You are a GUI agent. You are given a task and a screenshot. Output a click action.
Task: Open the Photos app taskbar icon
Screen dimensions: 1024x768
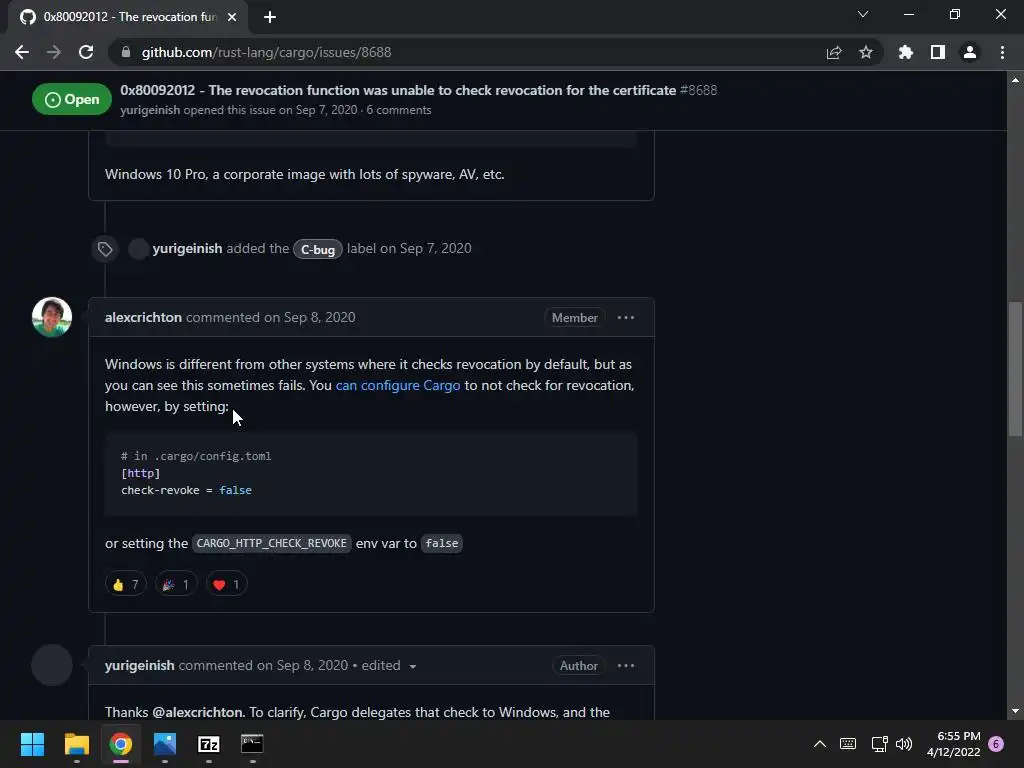tap(165, 744)
